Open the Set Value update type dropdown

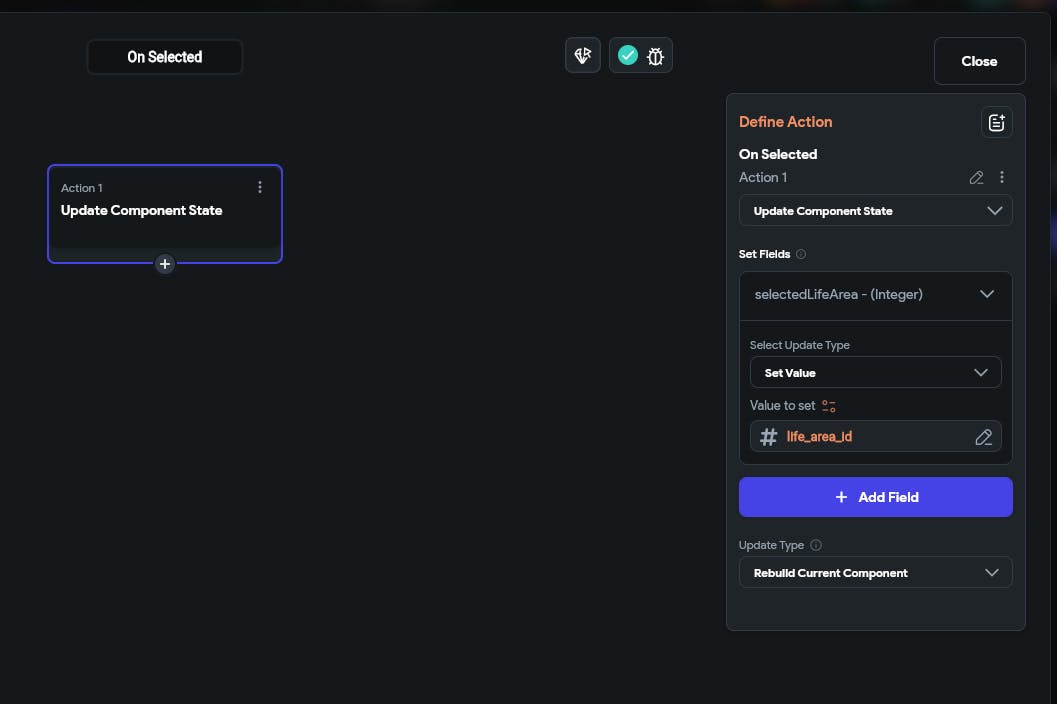click(875, 373)
